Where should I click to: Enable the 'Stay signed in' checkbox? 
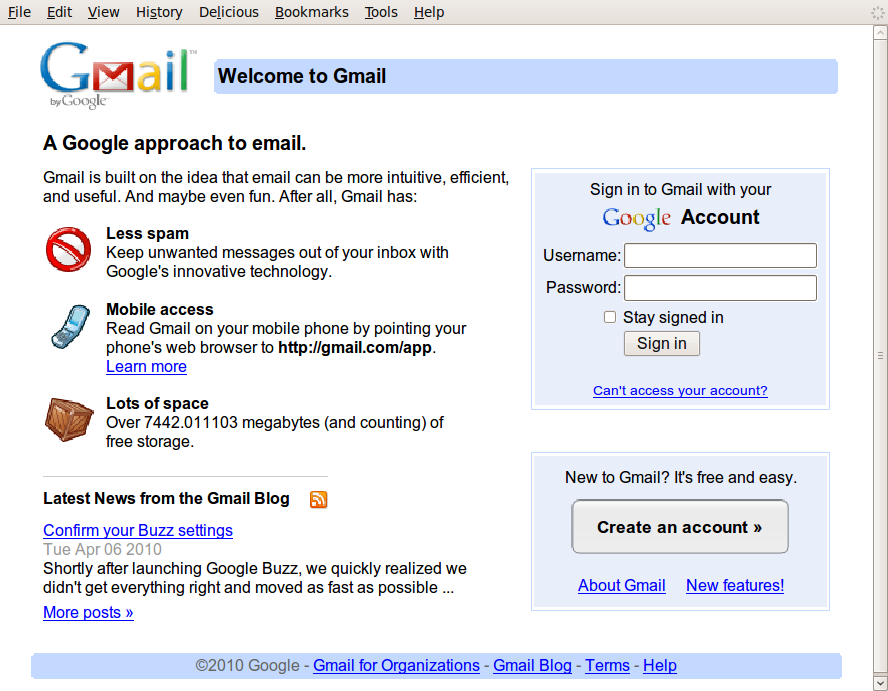pyautogui.click(x=609, y=317)
